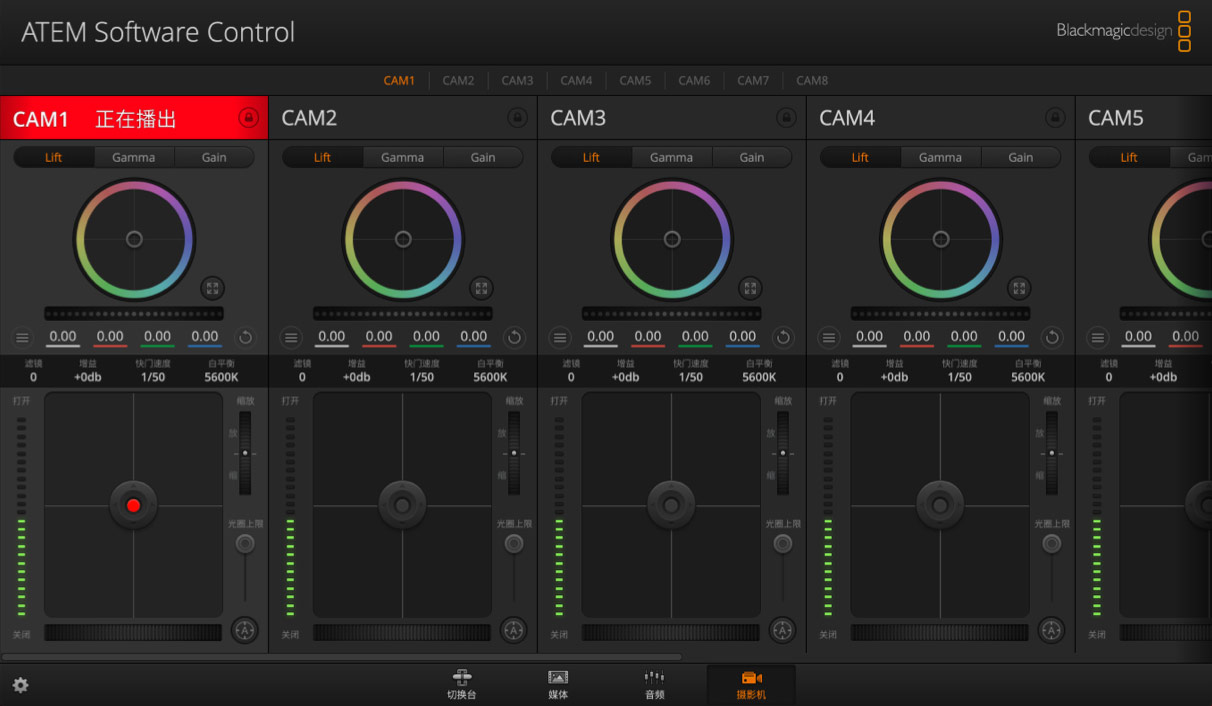This screenshot has height=706, width=1212.
Task: Lock CAM2 controls with the padlock
Action: [518, 117]
